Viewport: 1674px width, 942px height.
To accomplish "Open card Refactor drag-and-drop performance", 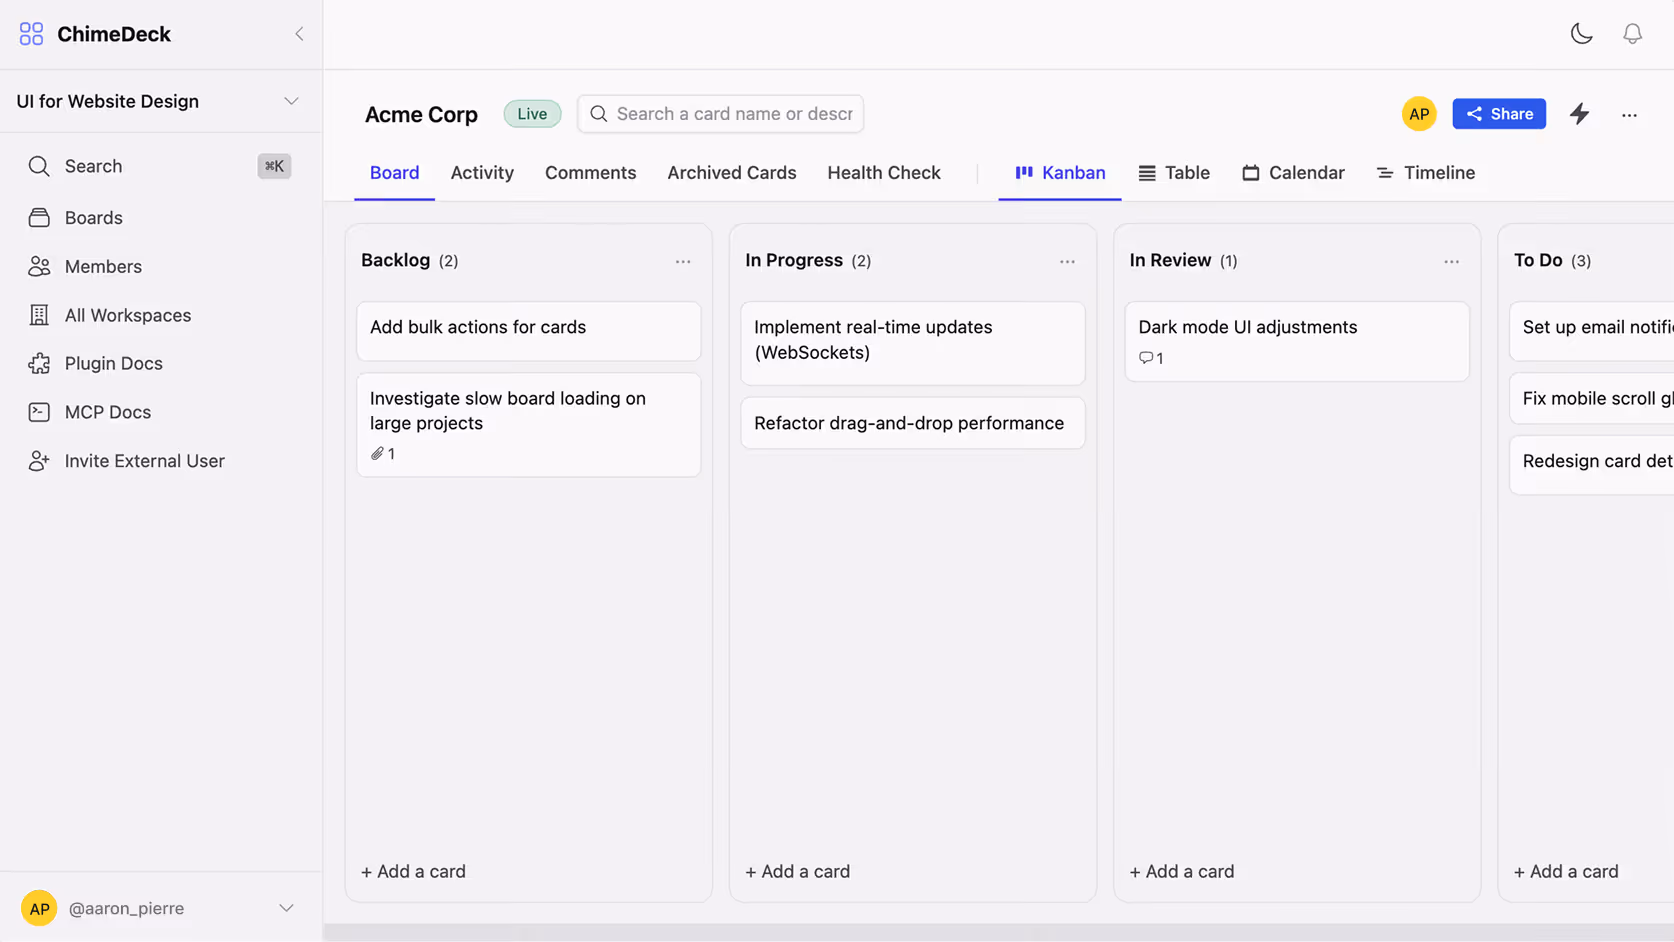I will pos(913,423).
